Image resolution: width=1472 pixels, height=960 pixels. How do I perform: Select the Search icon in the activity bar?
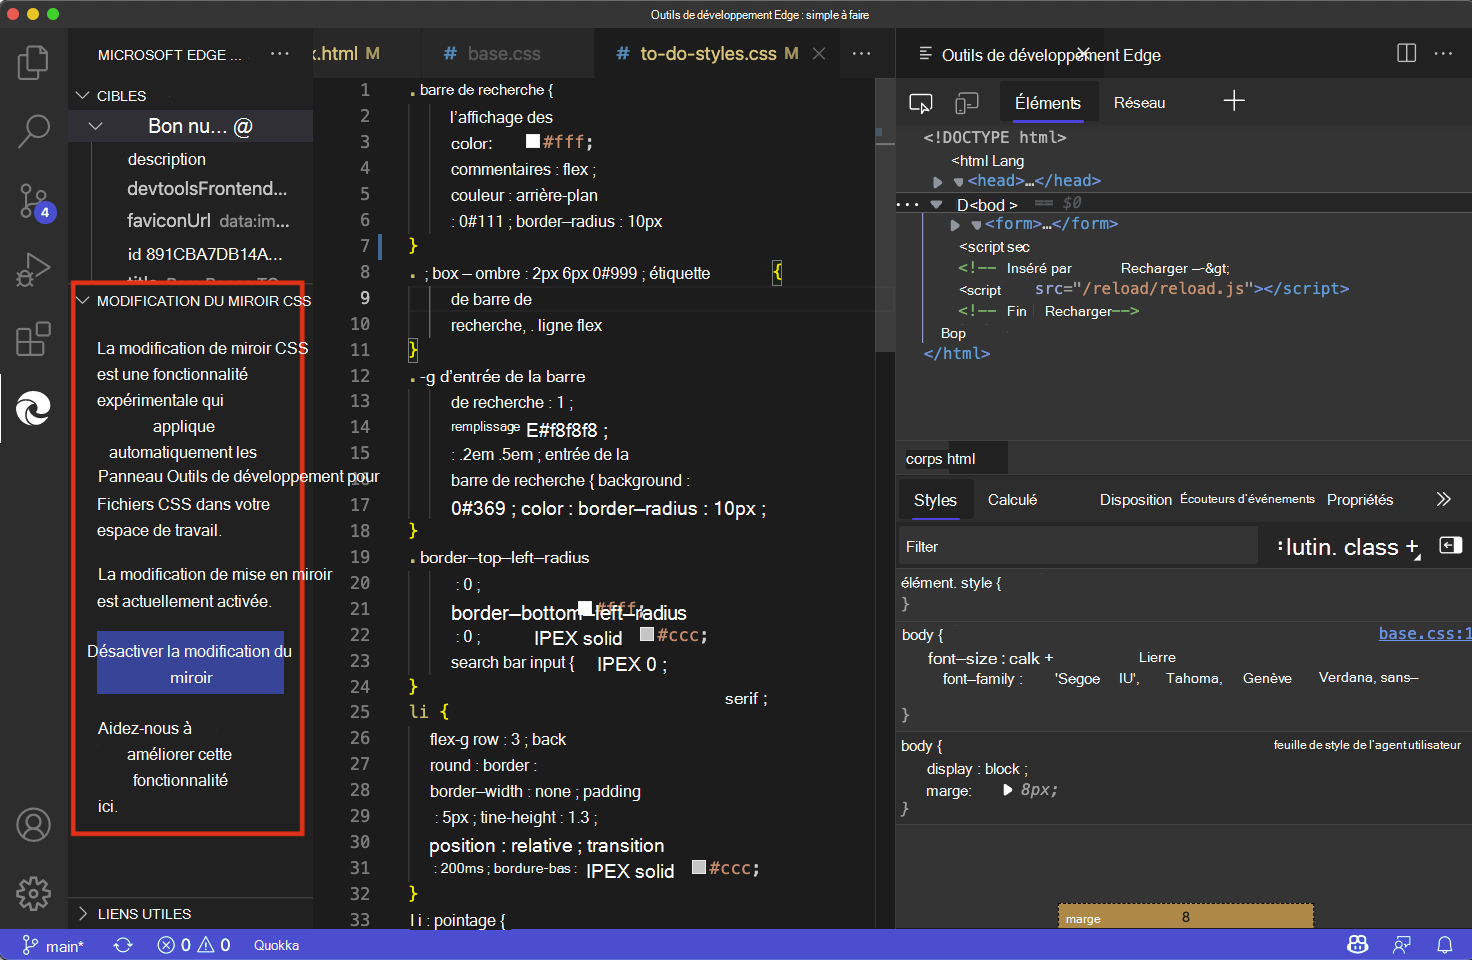coord(33,131)
